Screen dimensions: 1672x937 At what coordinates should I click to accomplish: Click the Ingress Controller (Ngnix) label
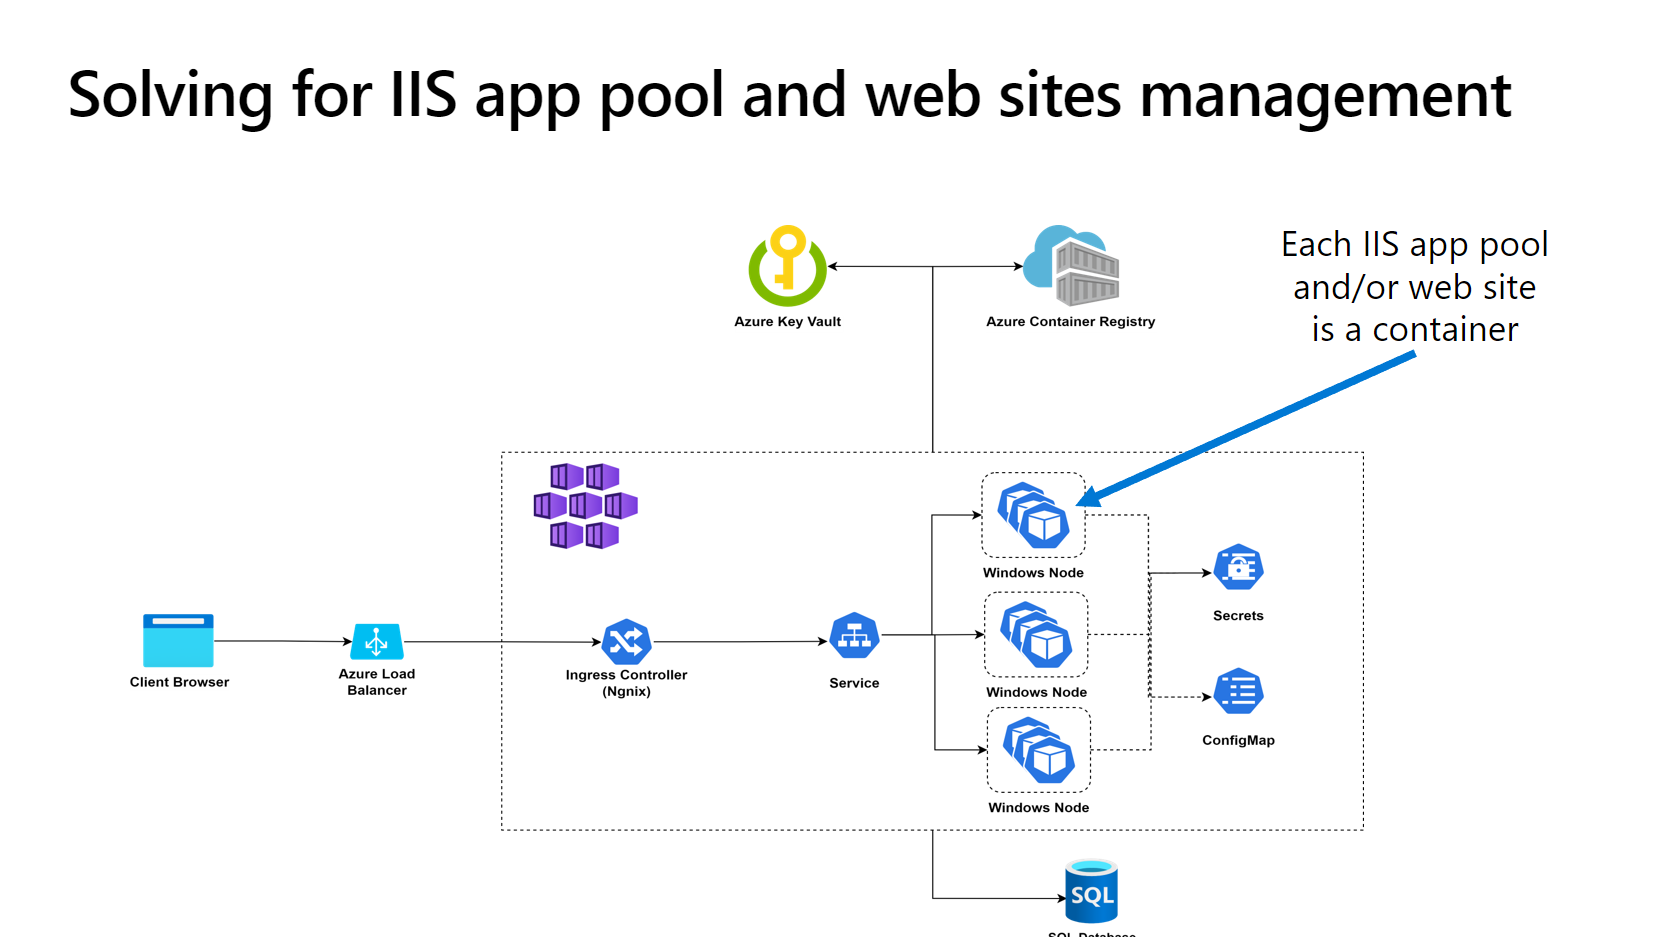(x=627, y=683)
